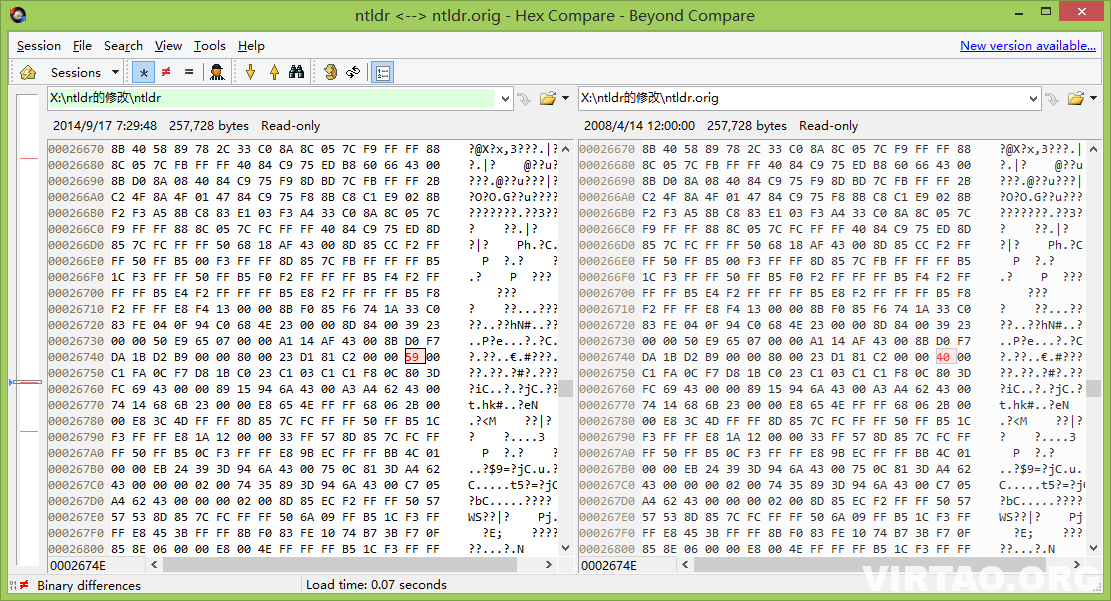Open the Sessions dropdown
The image size is (1111, 601).
[84, 72]
